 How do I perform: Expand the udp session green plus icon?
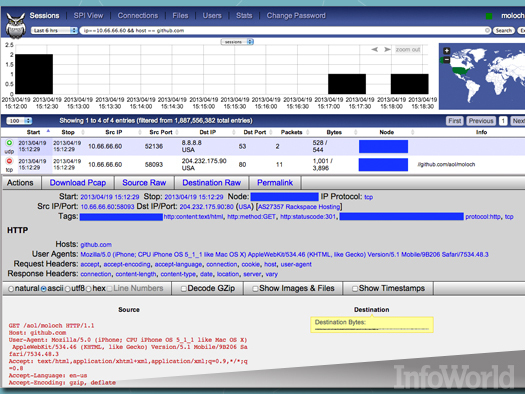[9, 143]
